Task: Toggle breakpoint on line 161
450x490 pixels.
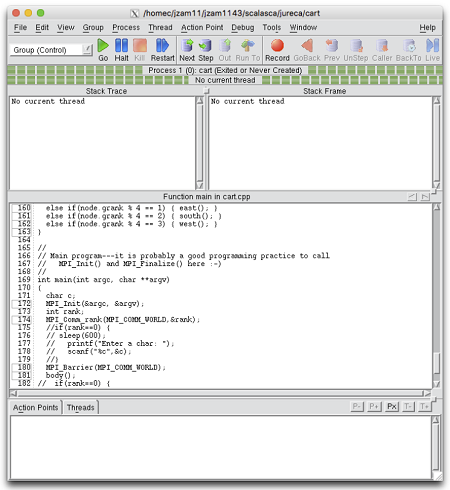Action: tap(22, 216)
